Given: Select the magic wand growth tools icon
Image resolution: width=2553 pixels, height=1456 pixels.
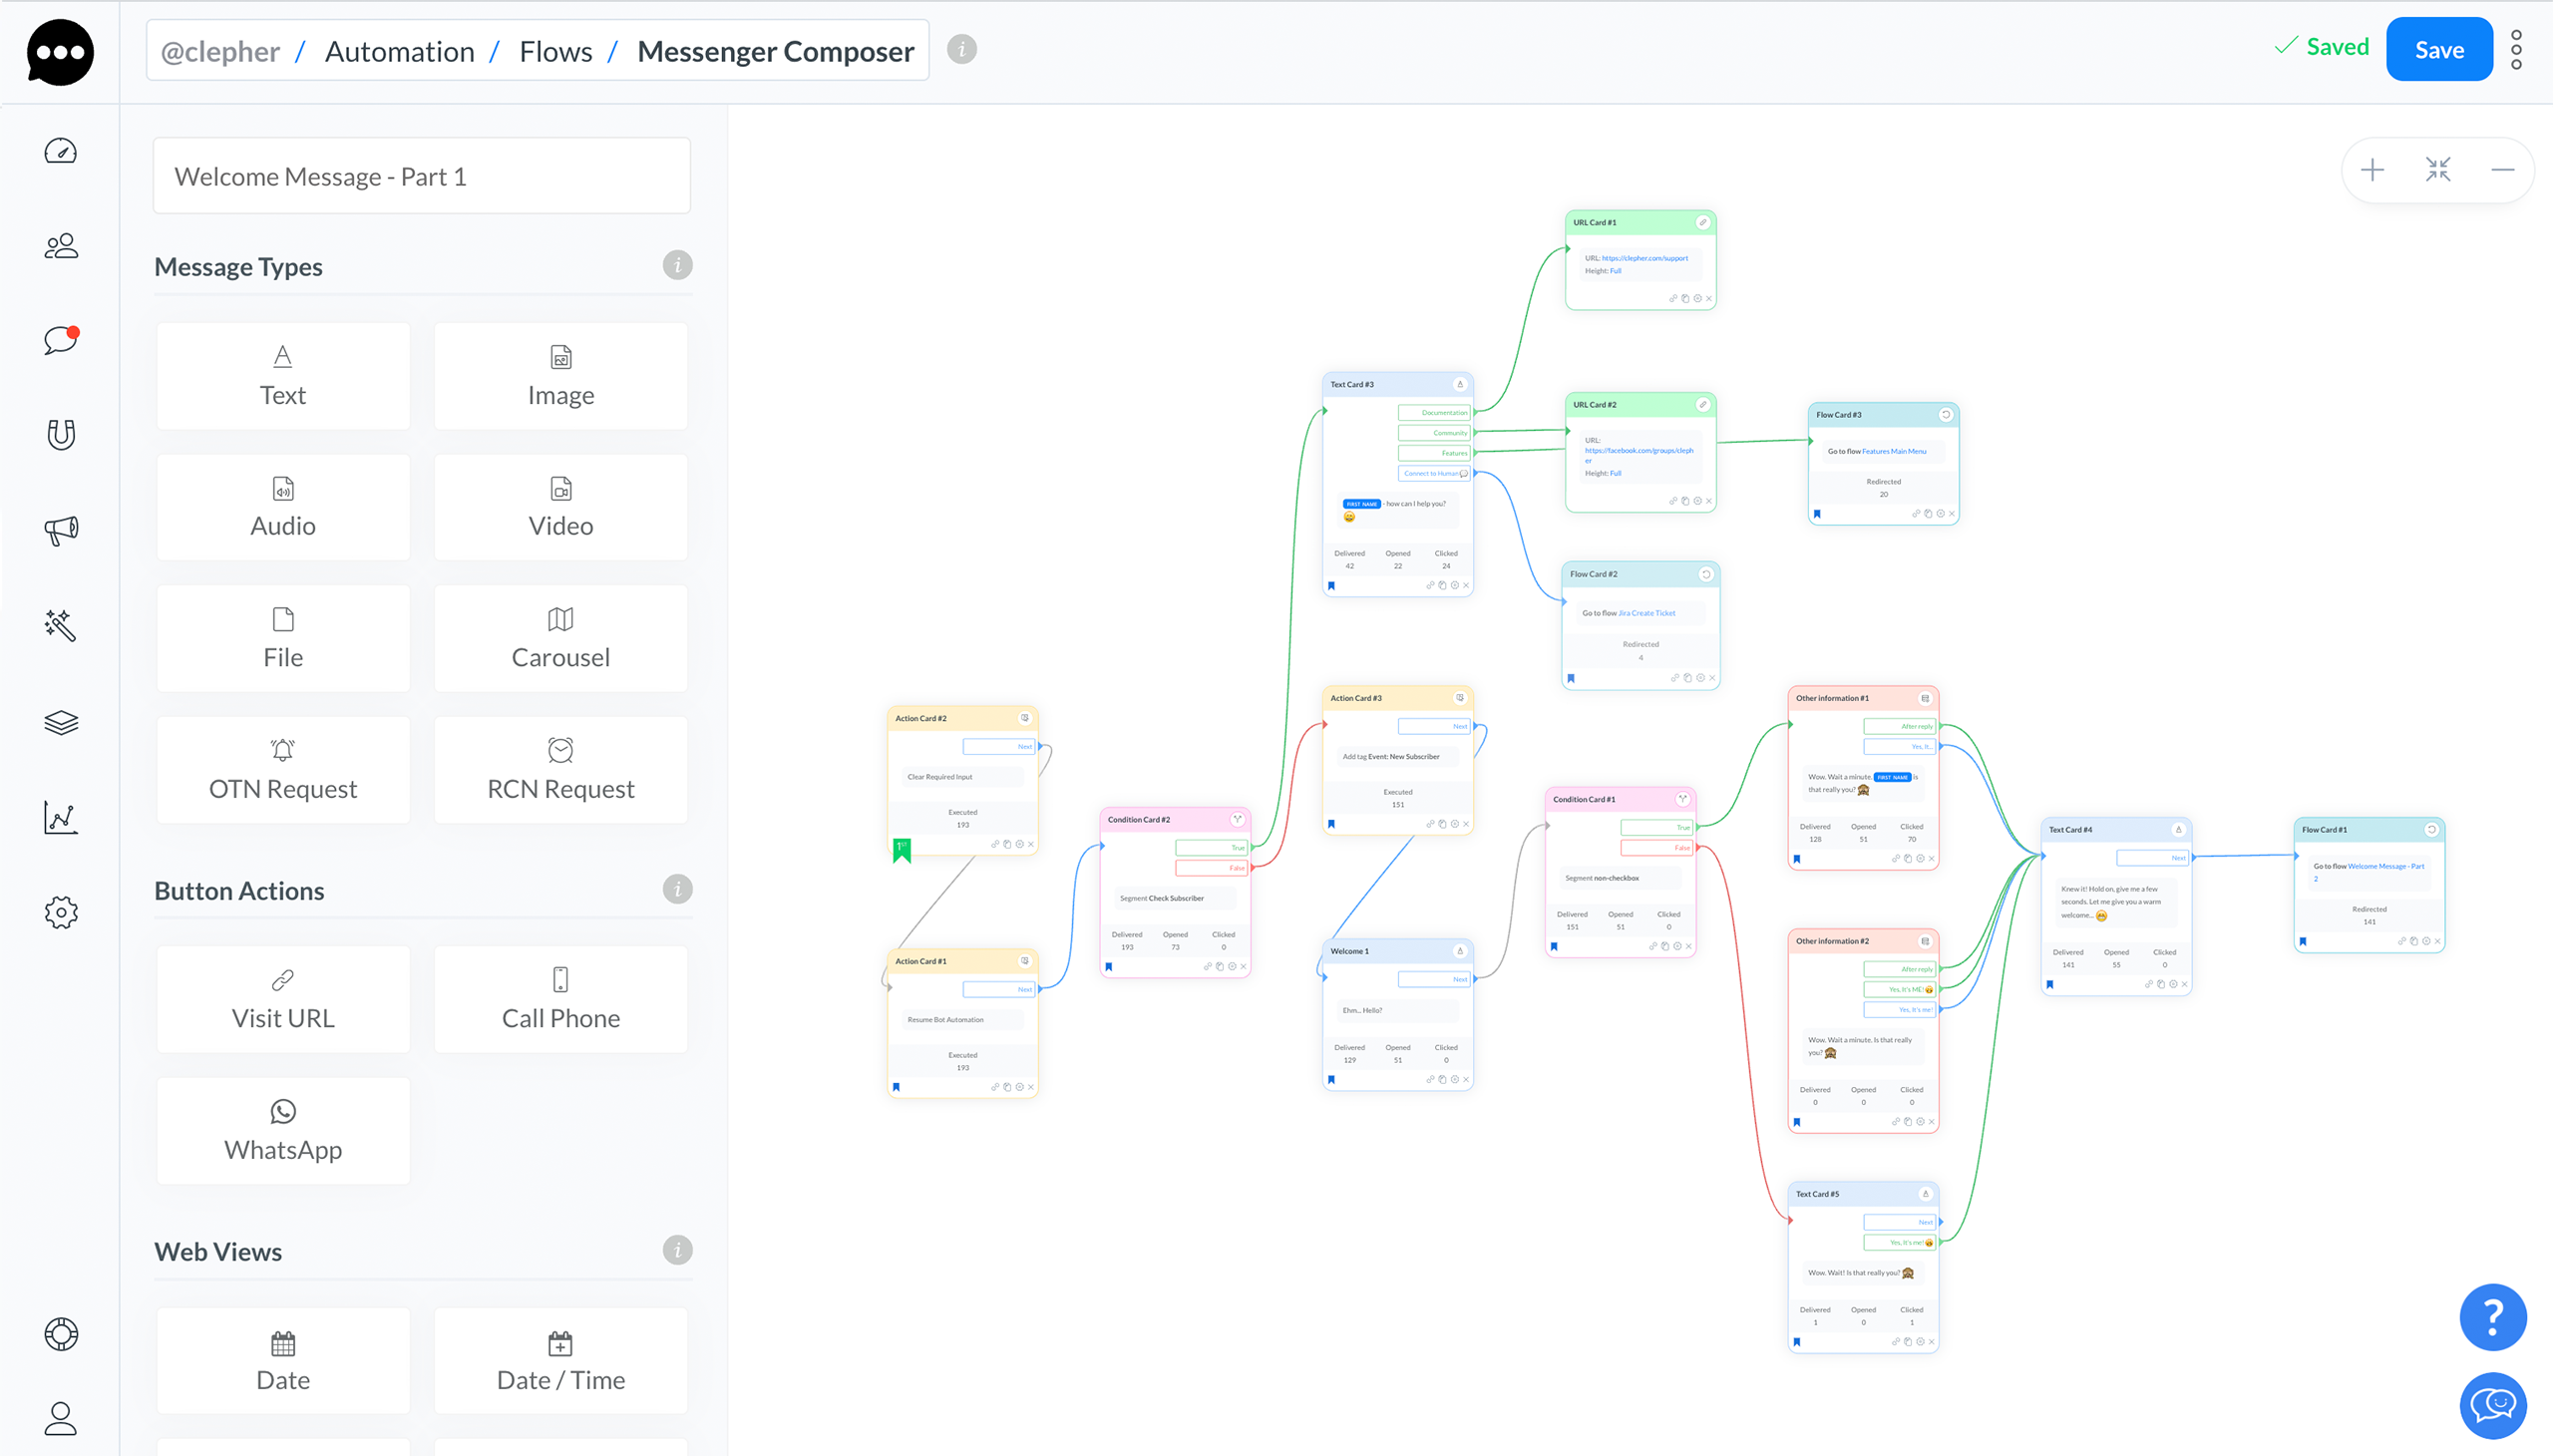Looking at the screenshot, I should [60, 626].
